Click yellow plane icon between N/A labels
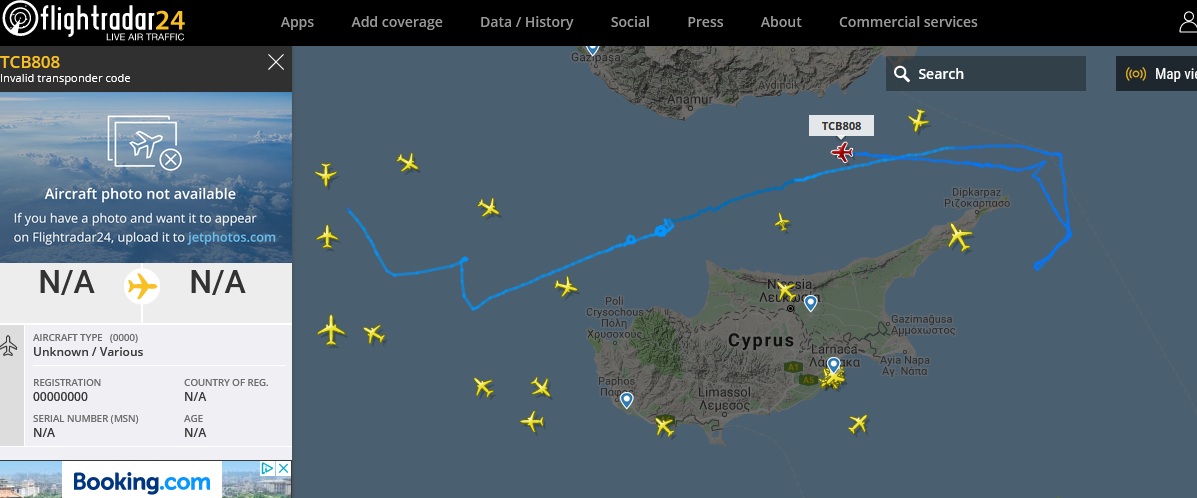The image size is (1197, 498). (143, 286)
